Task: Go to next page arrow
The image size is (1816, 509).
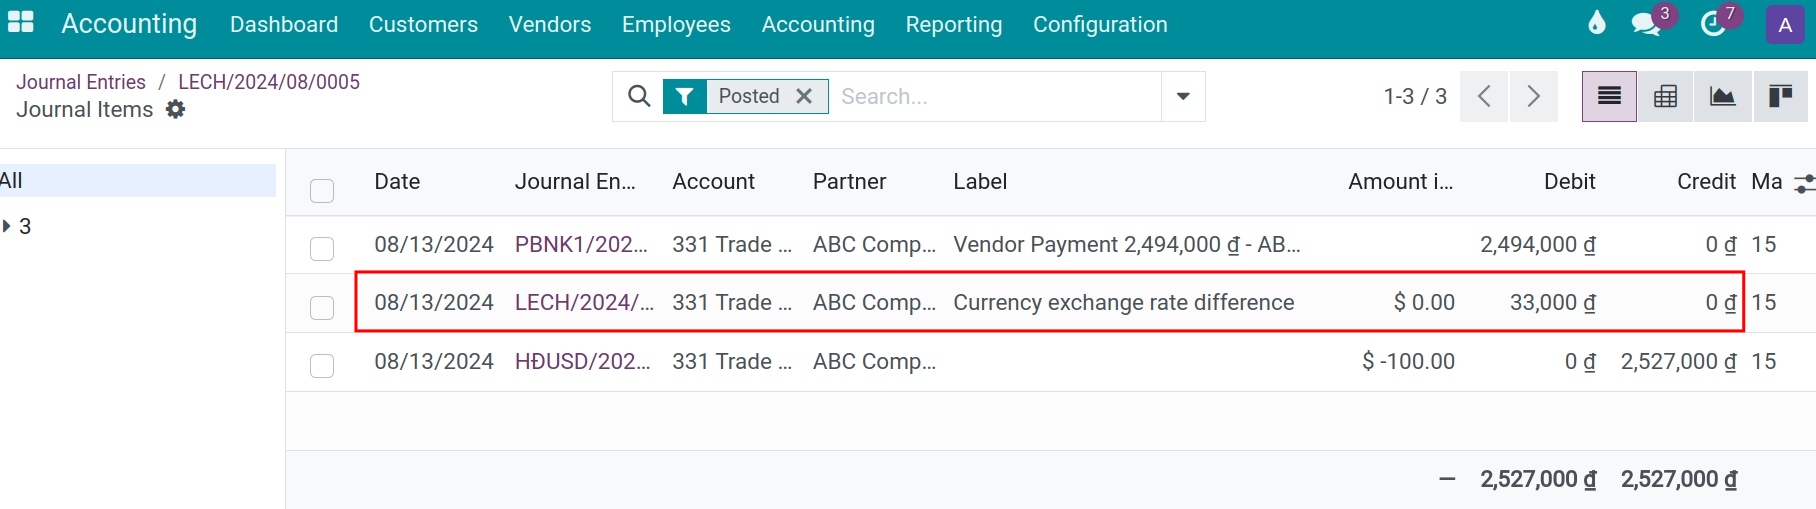Action: 1533,96
